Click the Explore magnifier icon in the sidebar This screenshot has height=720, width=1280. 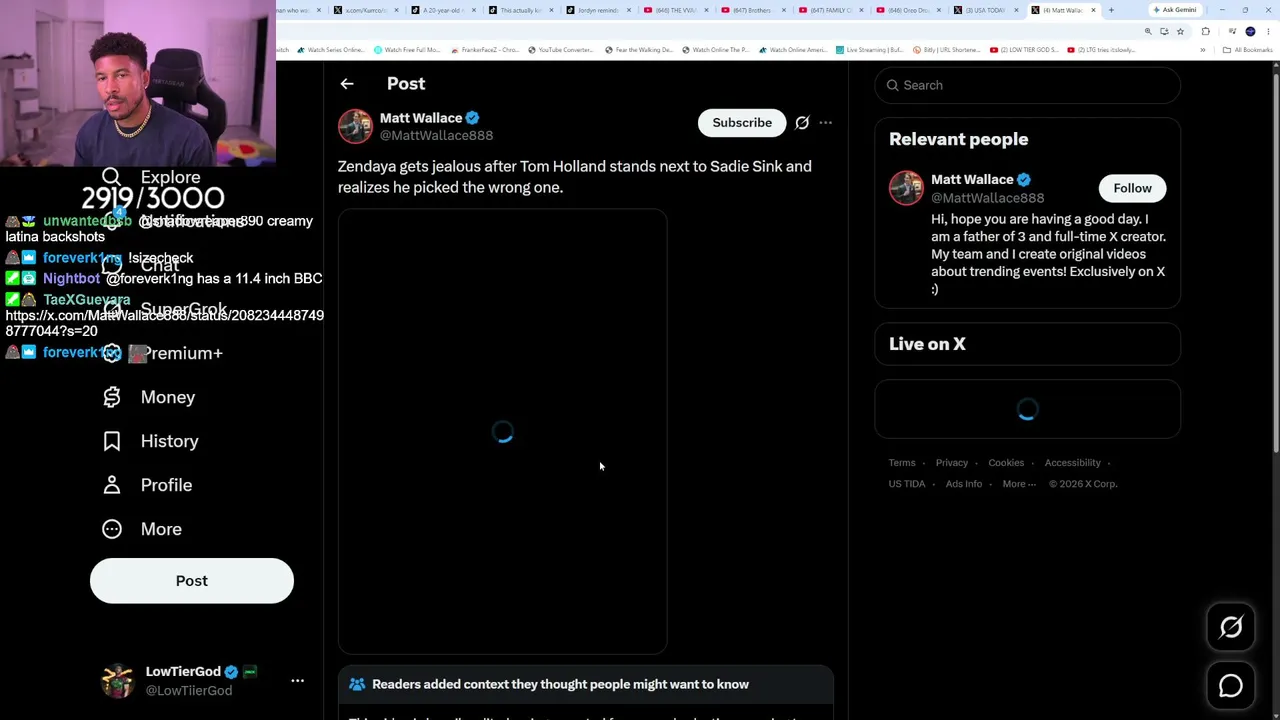click(x=112, y=177)
